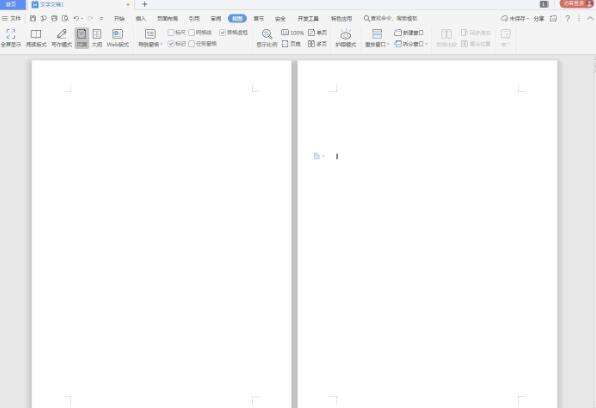Click the red membership button at top right
Screen dimensions: 596x408
[x=576, y=4]
